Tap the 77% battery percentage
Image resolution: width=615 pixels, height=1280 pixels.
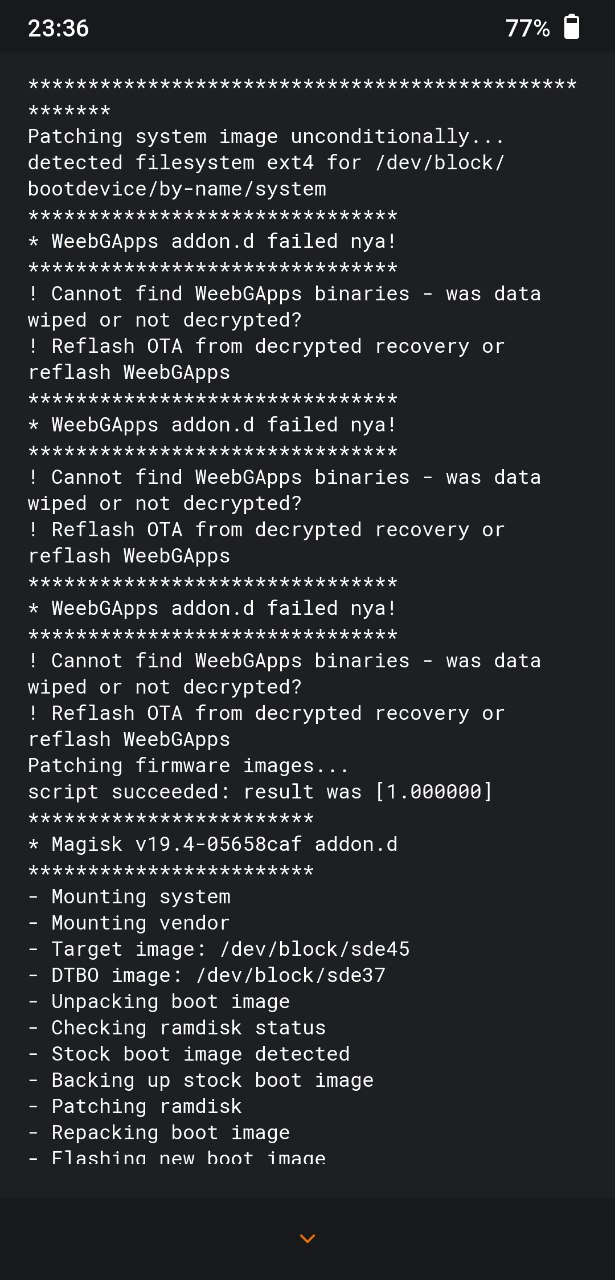coord(528,28)
